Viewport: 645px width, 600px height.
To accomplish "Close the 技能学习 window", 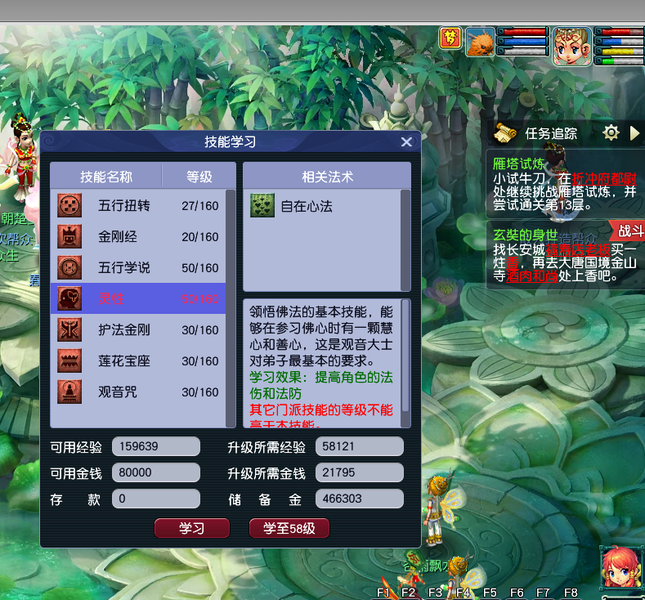I will [x=406, y=142].
